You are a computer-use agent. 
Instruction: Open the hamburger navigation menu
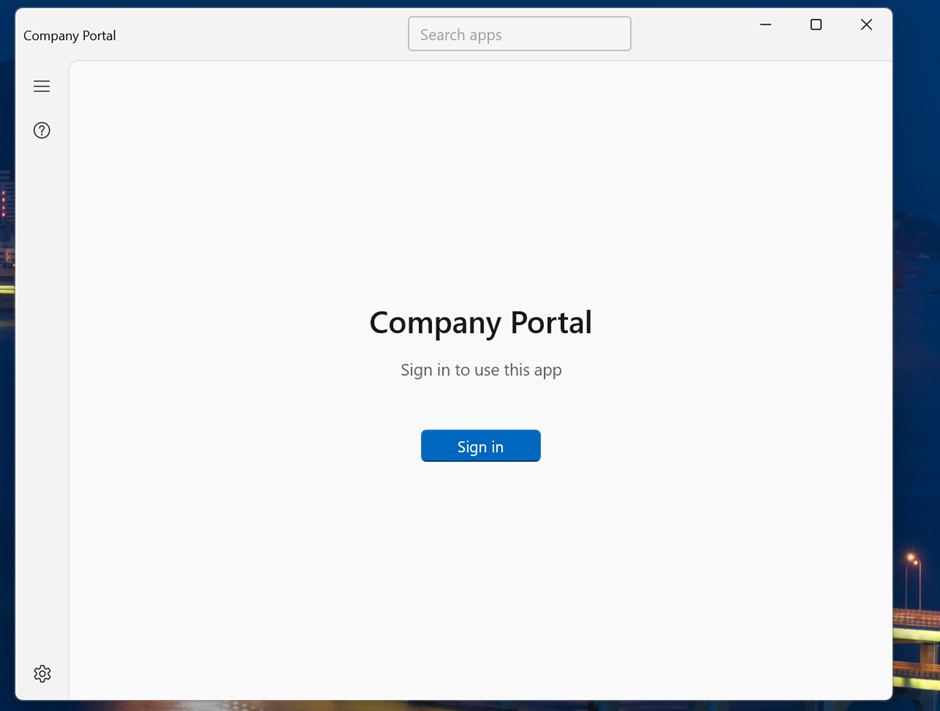pyautogui.click(x=41, y=86)
